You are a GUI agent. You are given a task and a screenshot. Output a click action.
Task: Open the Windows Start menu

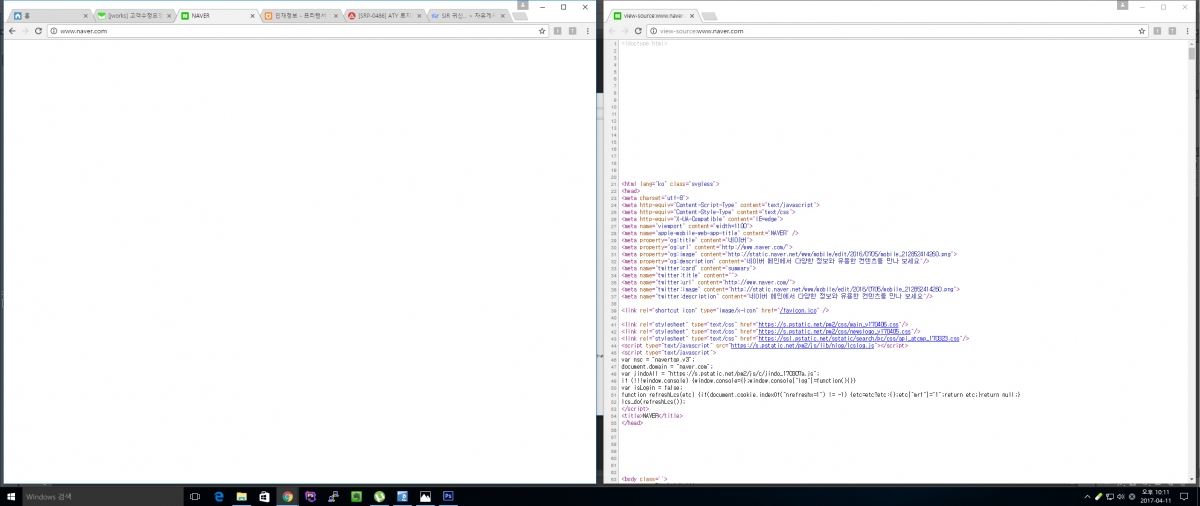[10, 496]
